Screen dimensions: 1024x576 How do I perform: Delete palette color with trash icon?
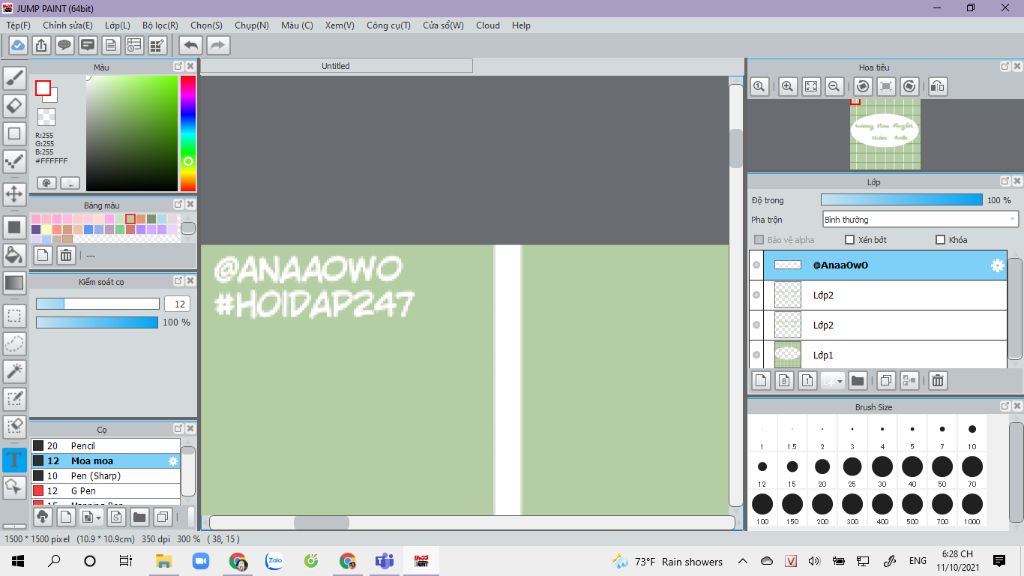66,255
